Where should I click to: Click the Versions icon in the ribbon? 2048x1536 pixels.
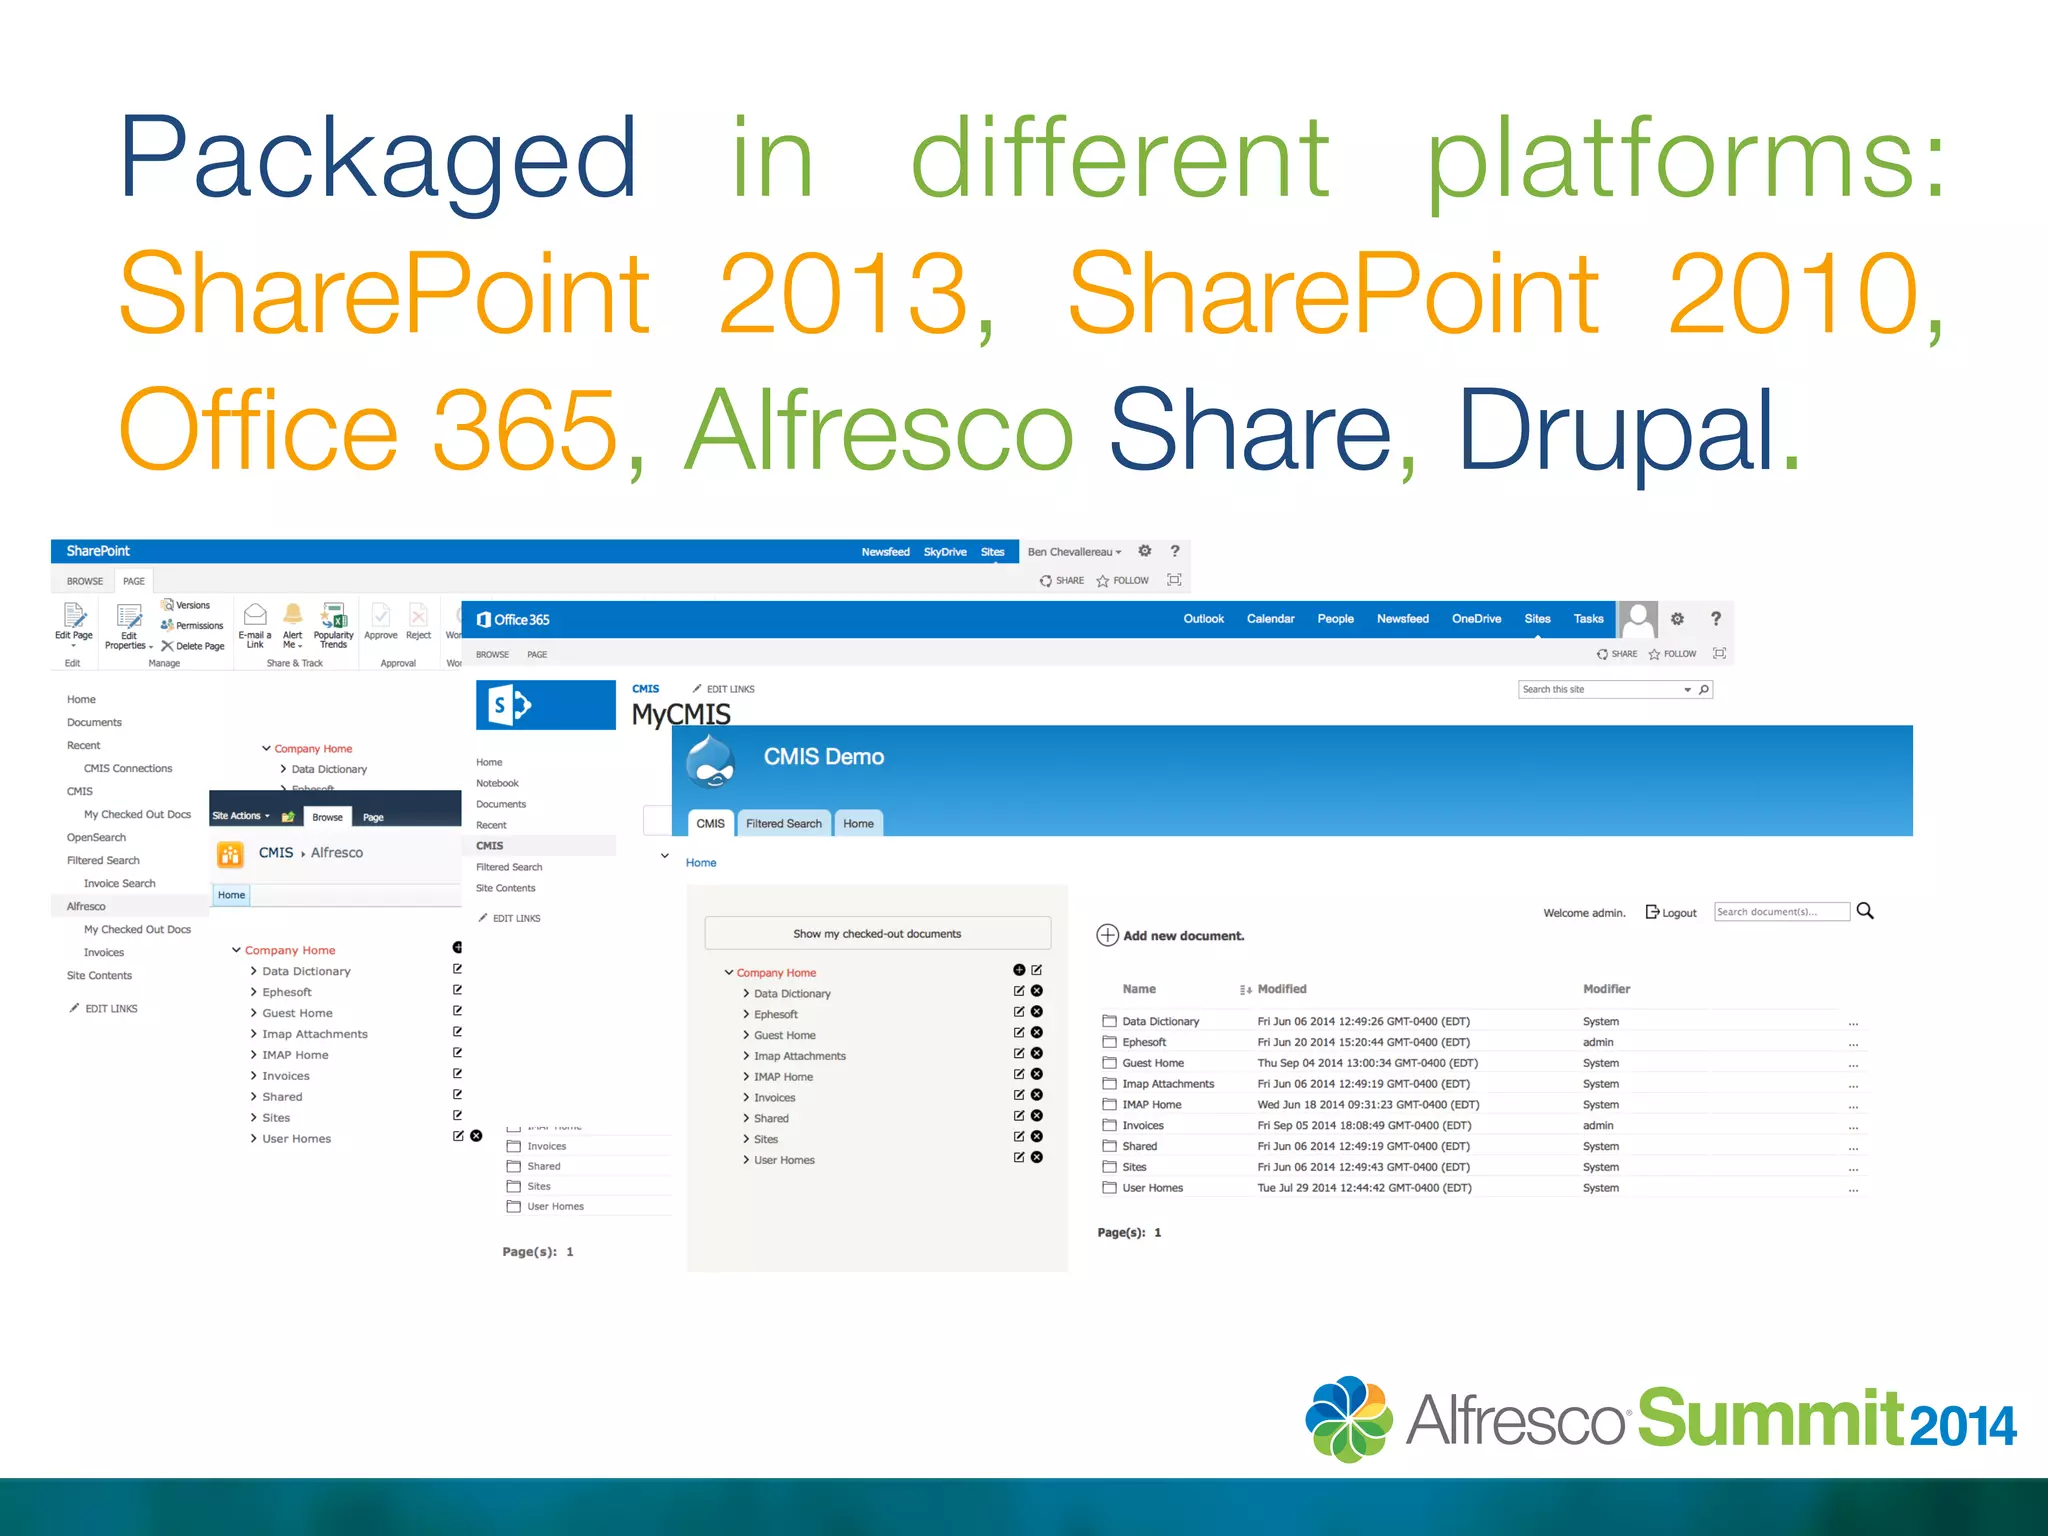(x=168, y=605)
